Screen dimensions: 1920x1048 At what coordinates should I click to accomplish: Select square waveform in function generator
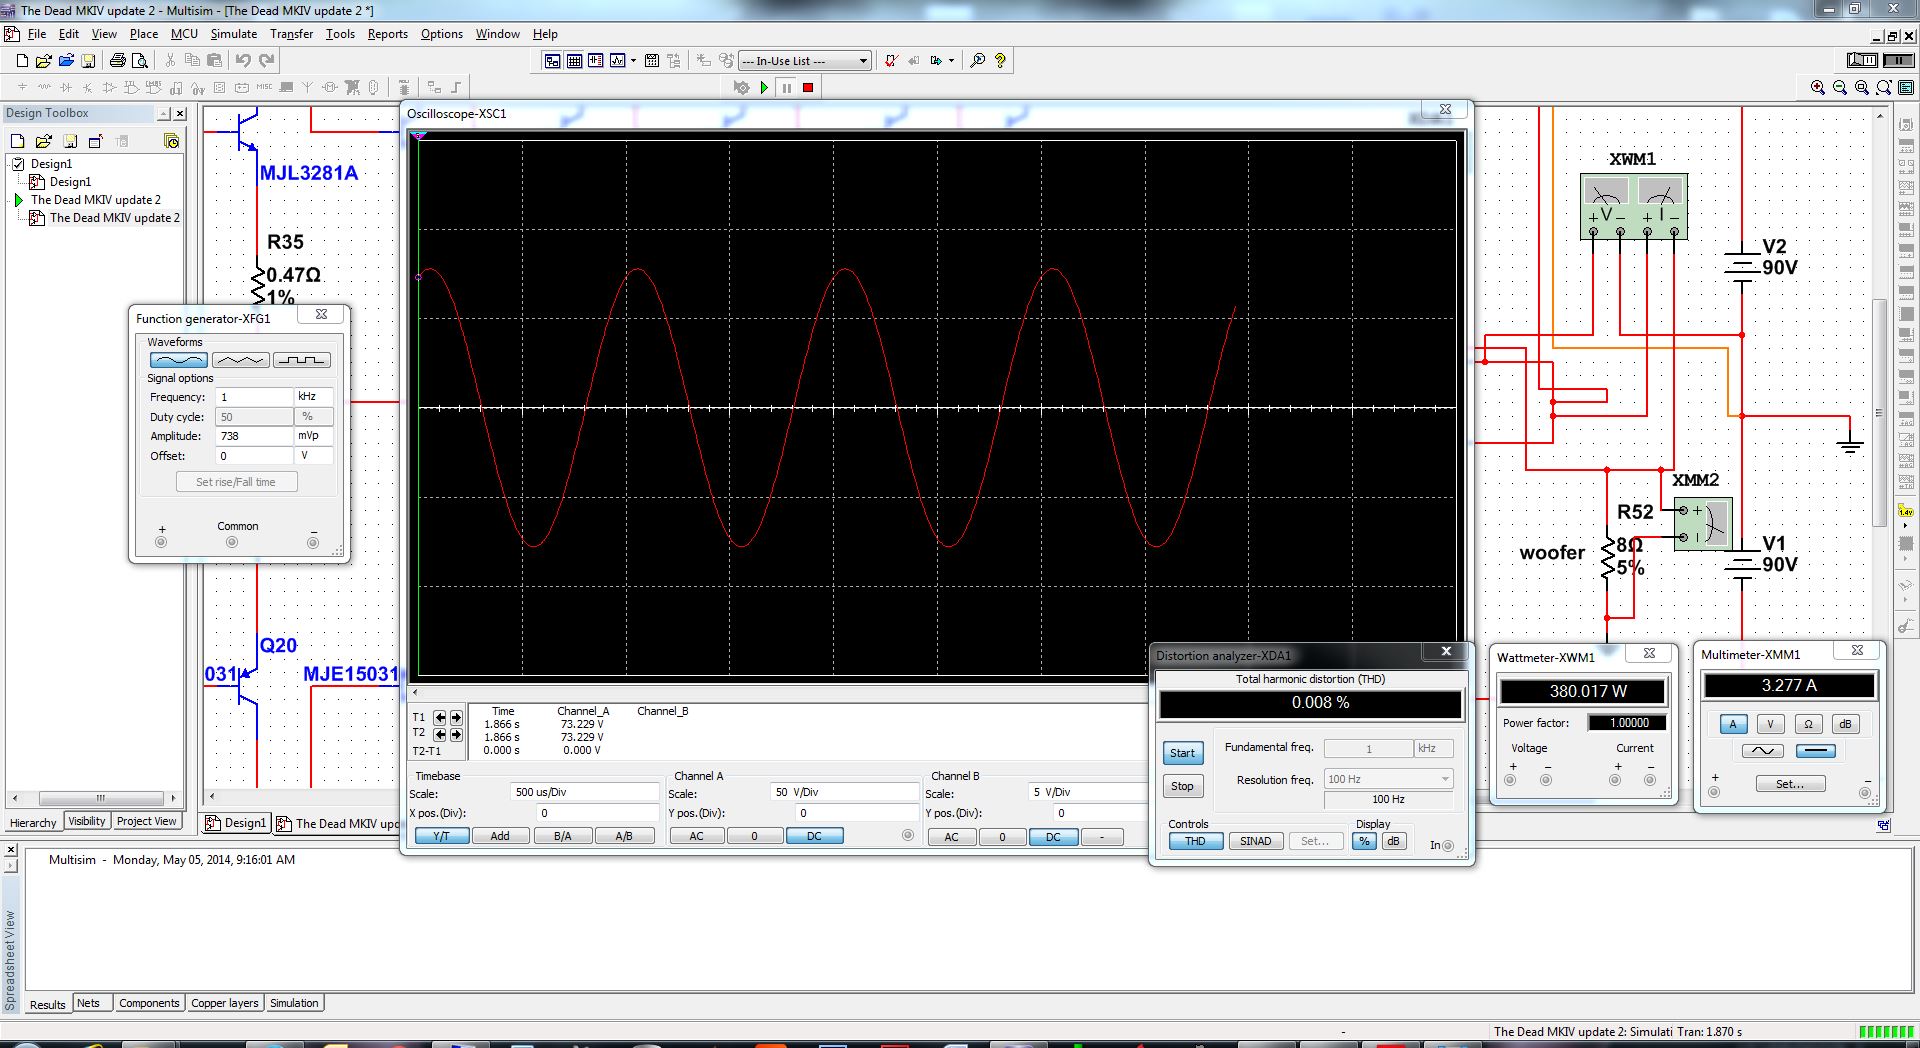tap(301, 360)
